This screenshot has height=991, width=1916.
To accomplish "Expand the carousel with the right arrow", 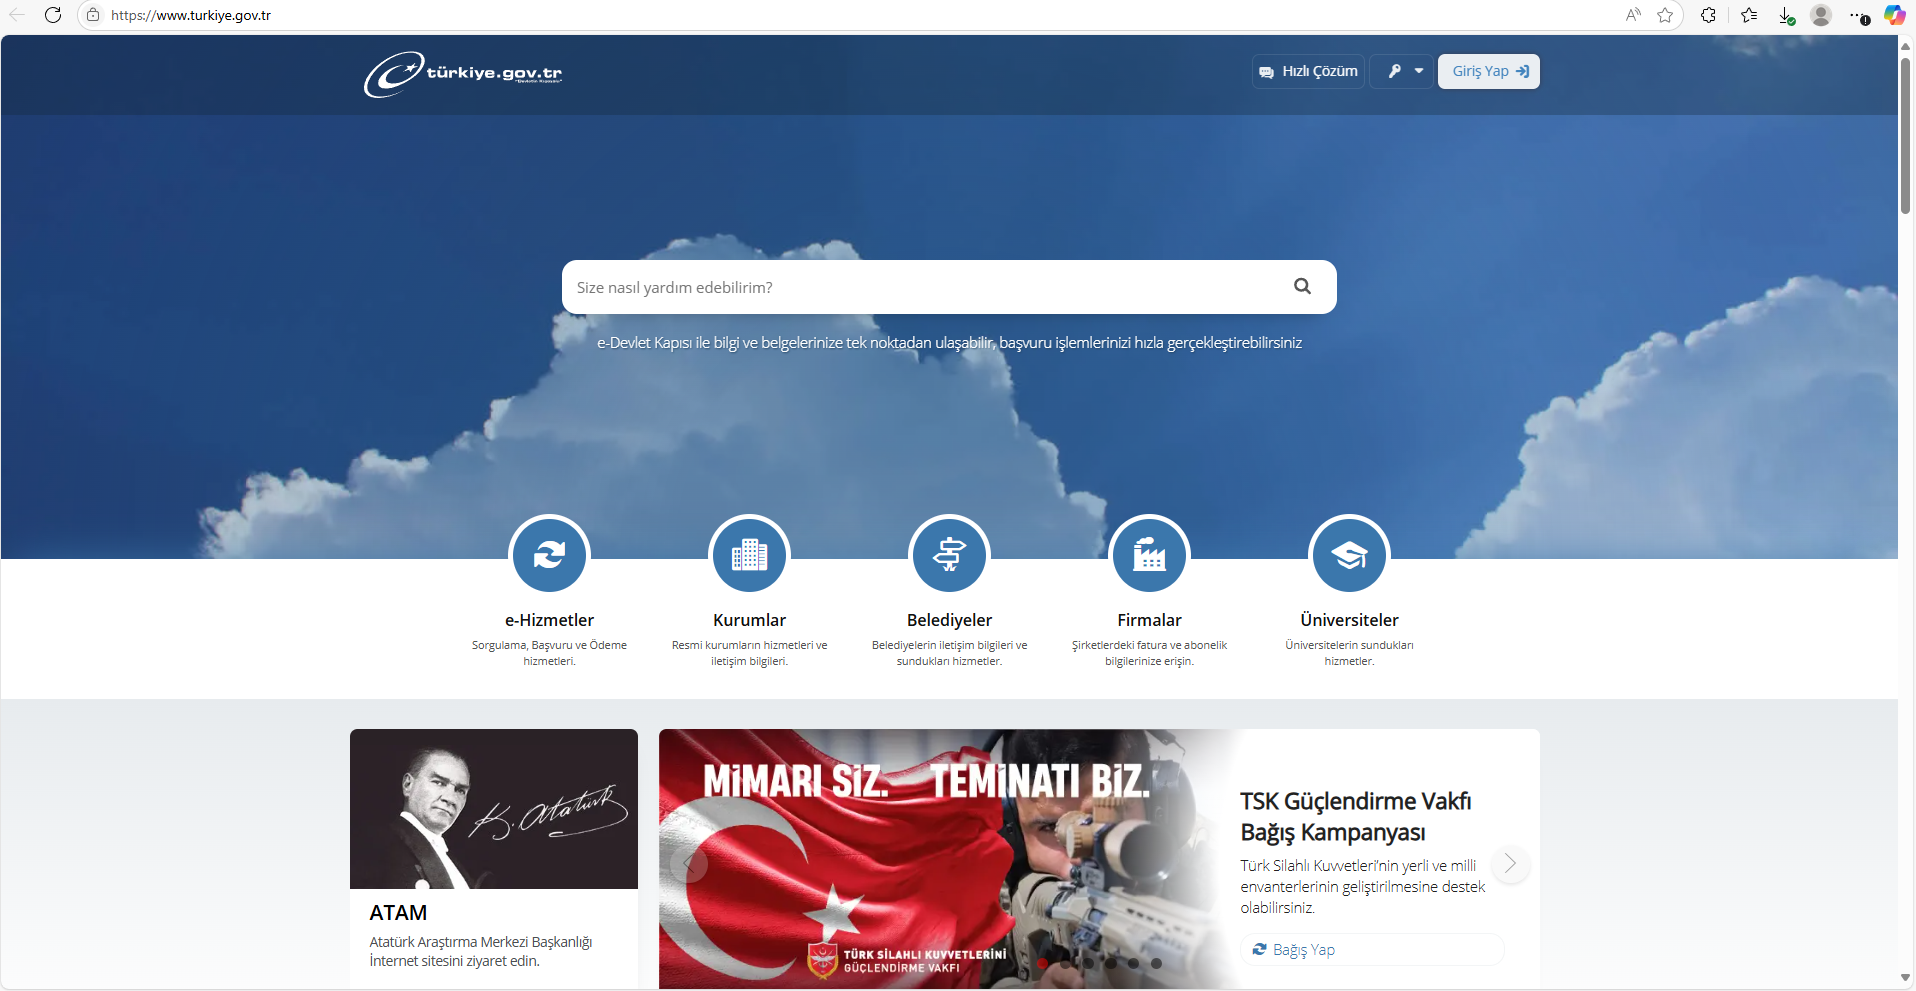I will [1510, 864].
